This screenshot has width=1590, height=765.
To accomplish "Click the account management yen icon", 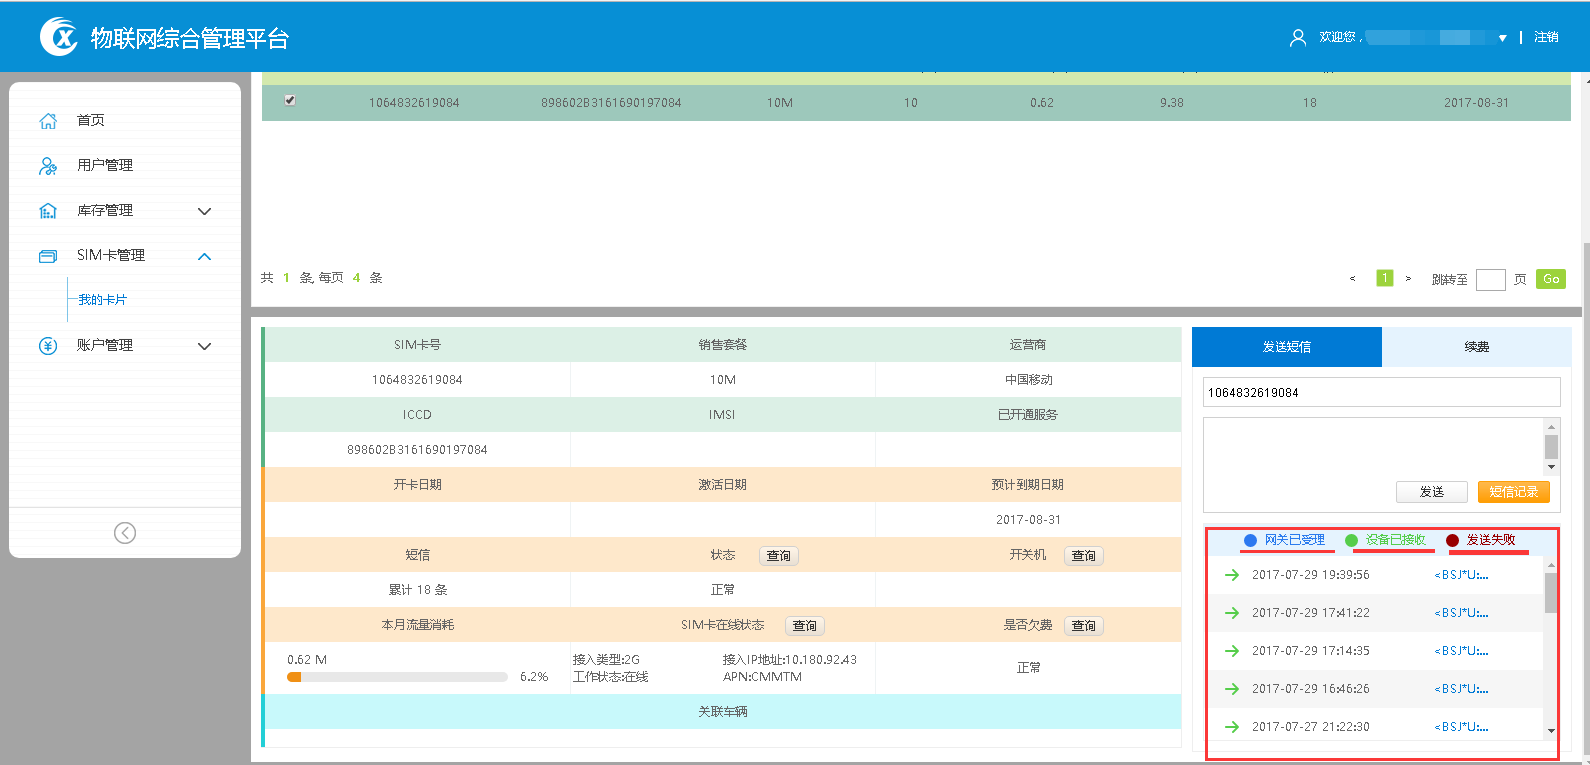I will click(x=48, y=346).
